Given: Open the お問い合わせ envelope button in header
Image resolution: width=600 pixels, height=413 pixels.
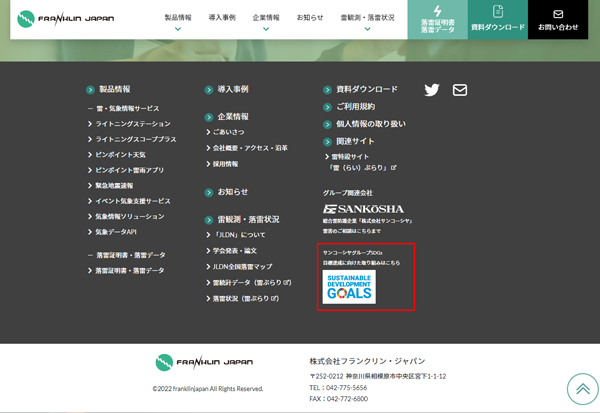Looking at the screenshot, I should [558, 19].
